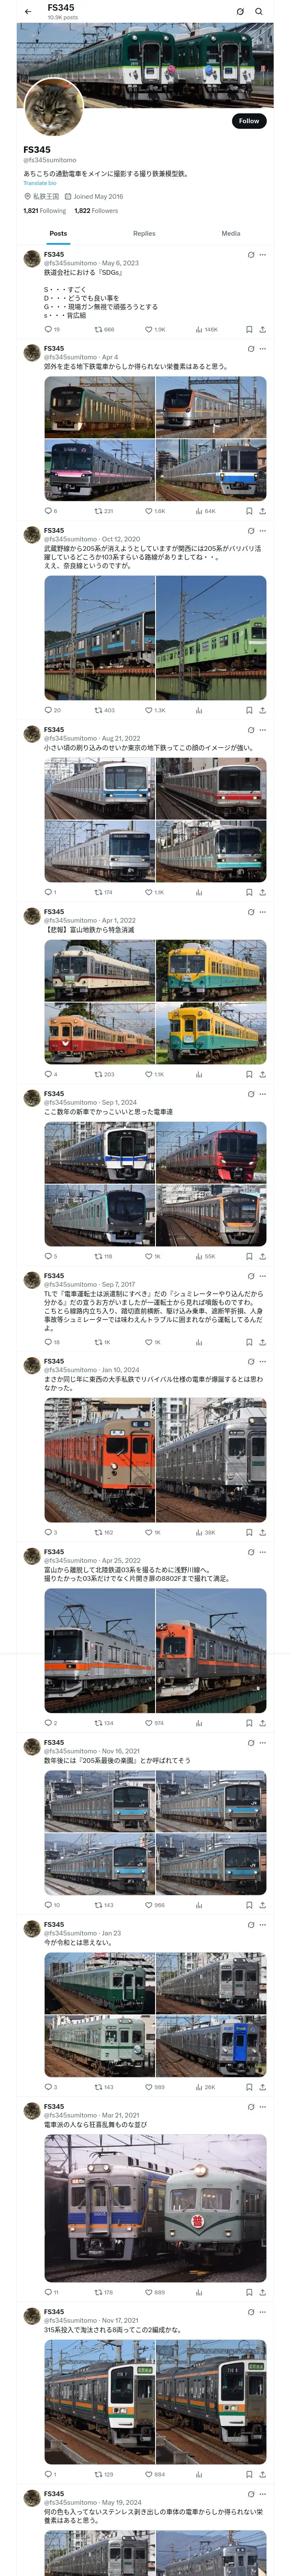Switch to the Media tab
The height and width of the screenshot is (2576, 290).
pyautogui.click(x=231, y=233)
